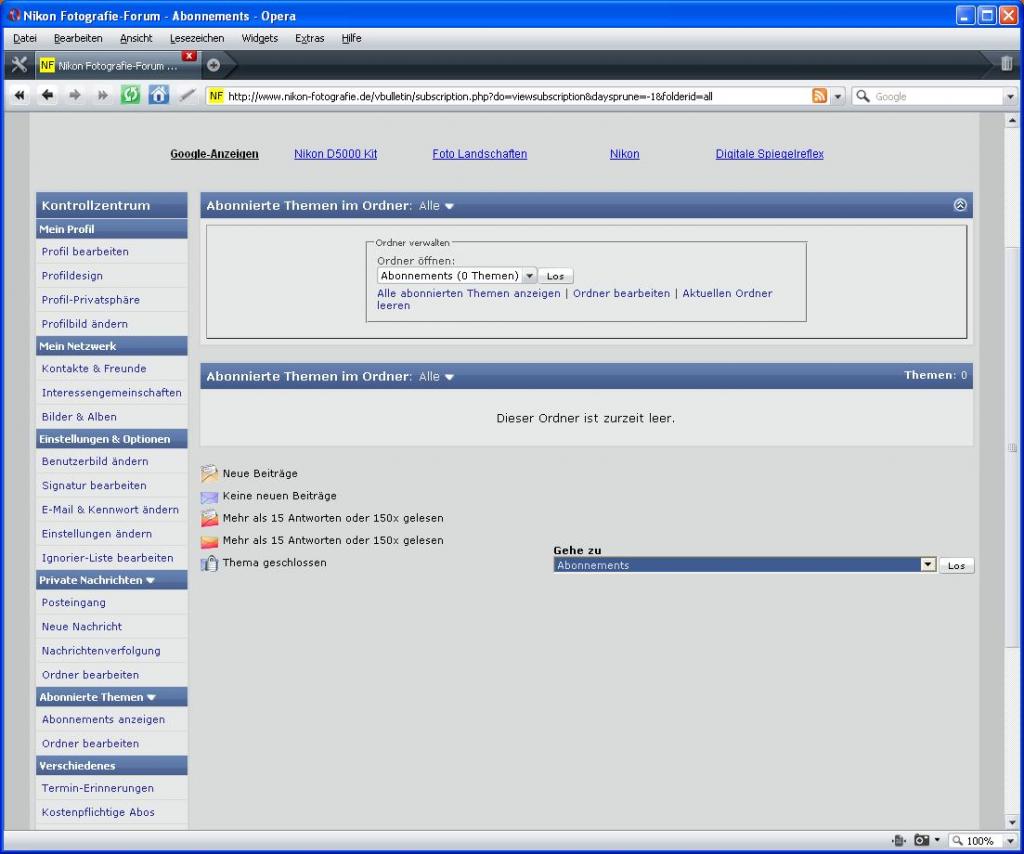
Task: Focus the Google search field
Action: click(x=937, y=97)
